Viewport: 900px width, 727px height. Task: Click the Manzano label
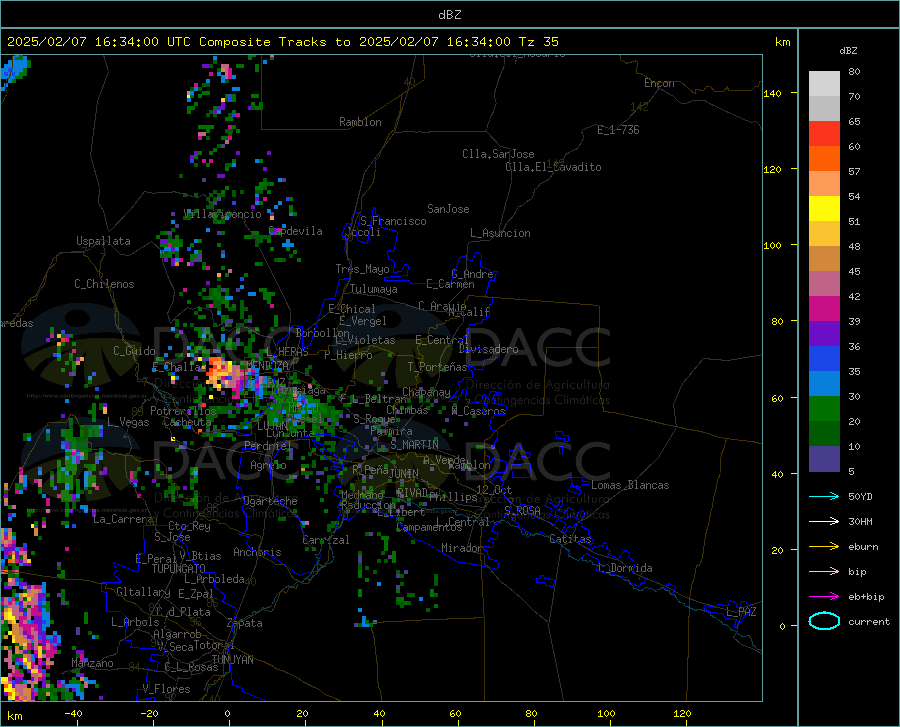(x=92, y=663)
